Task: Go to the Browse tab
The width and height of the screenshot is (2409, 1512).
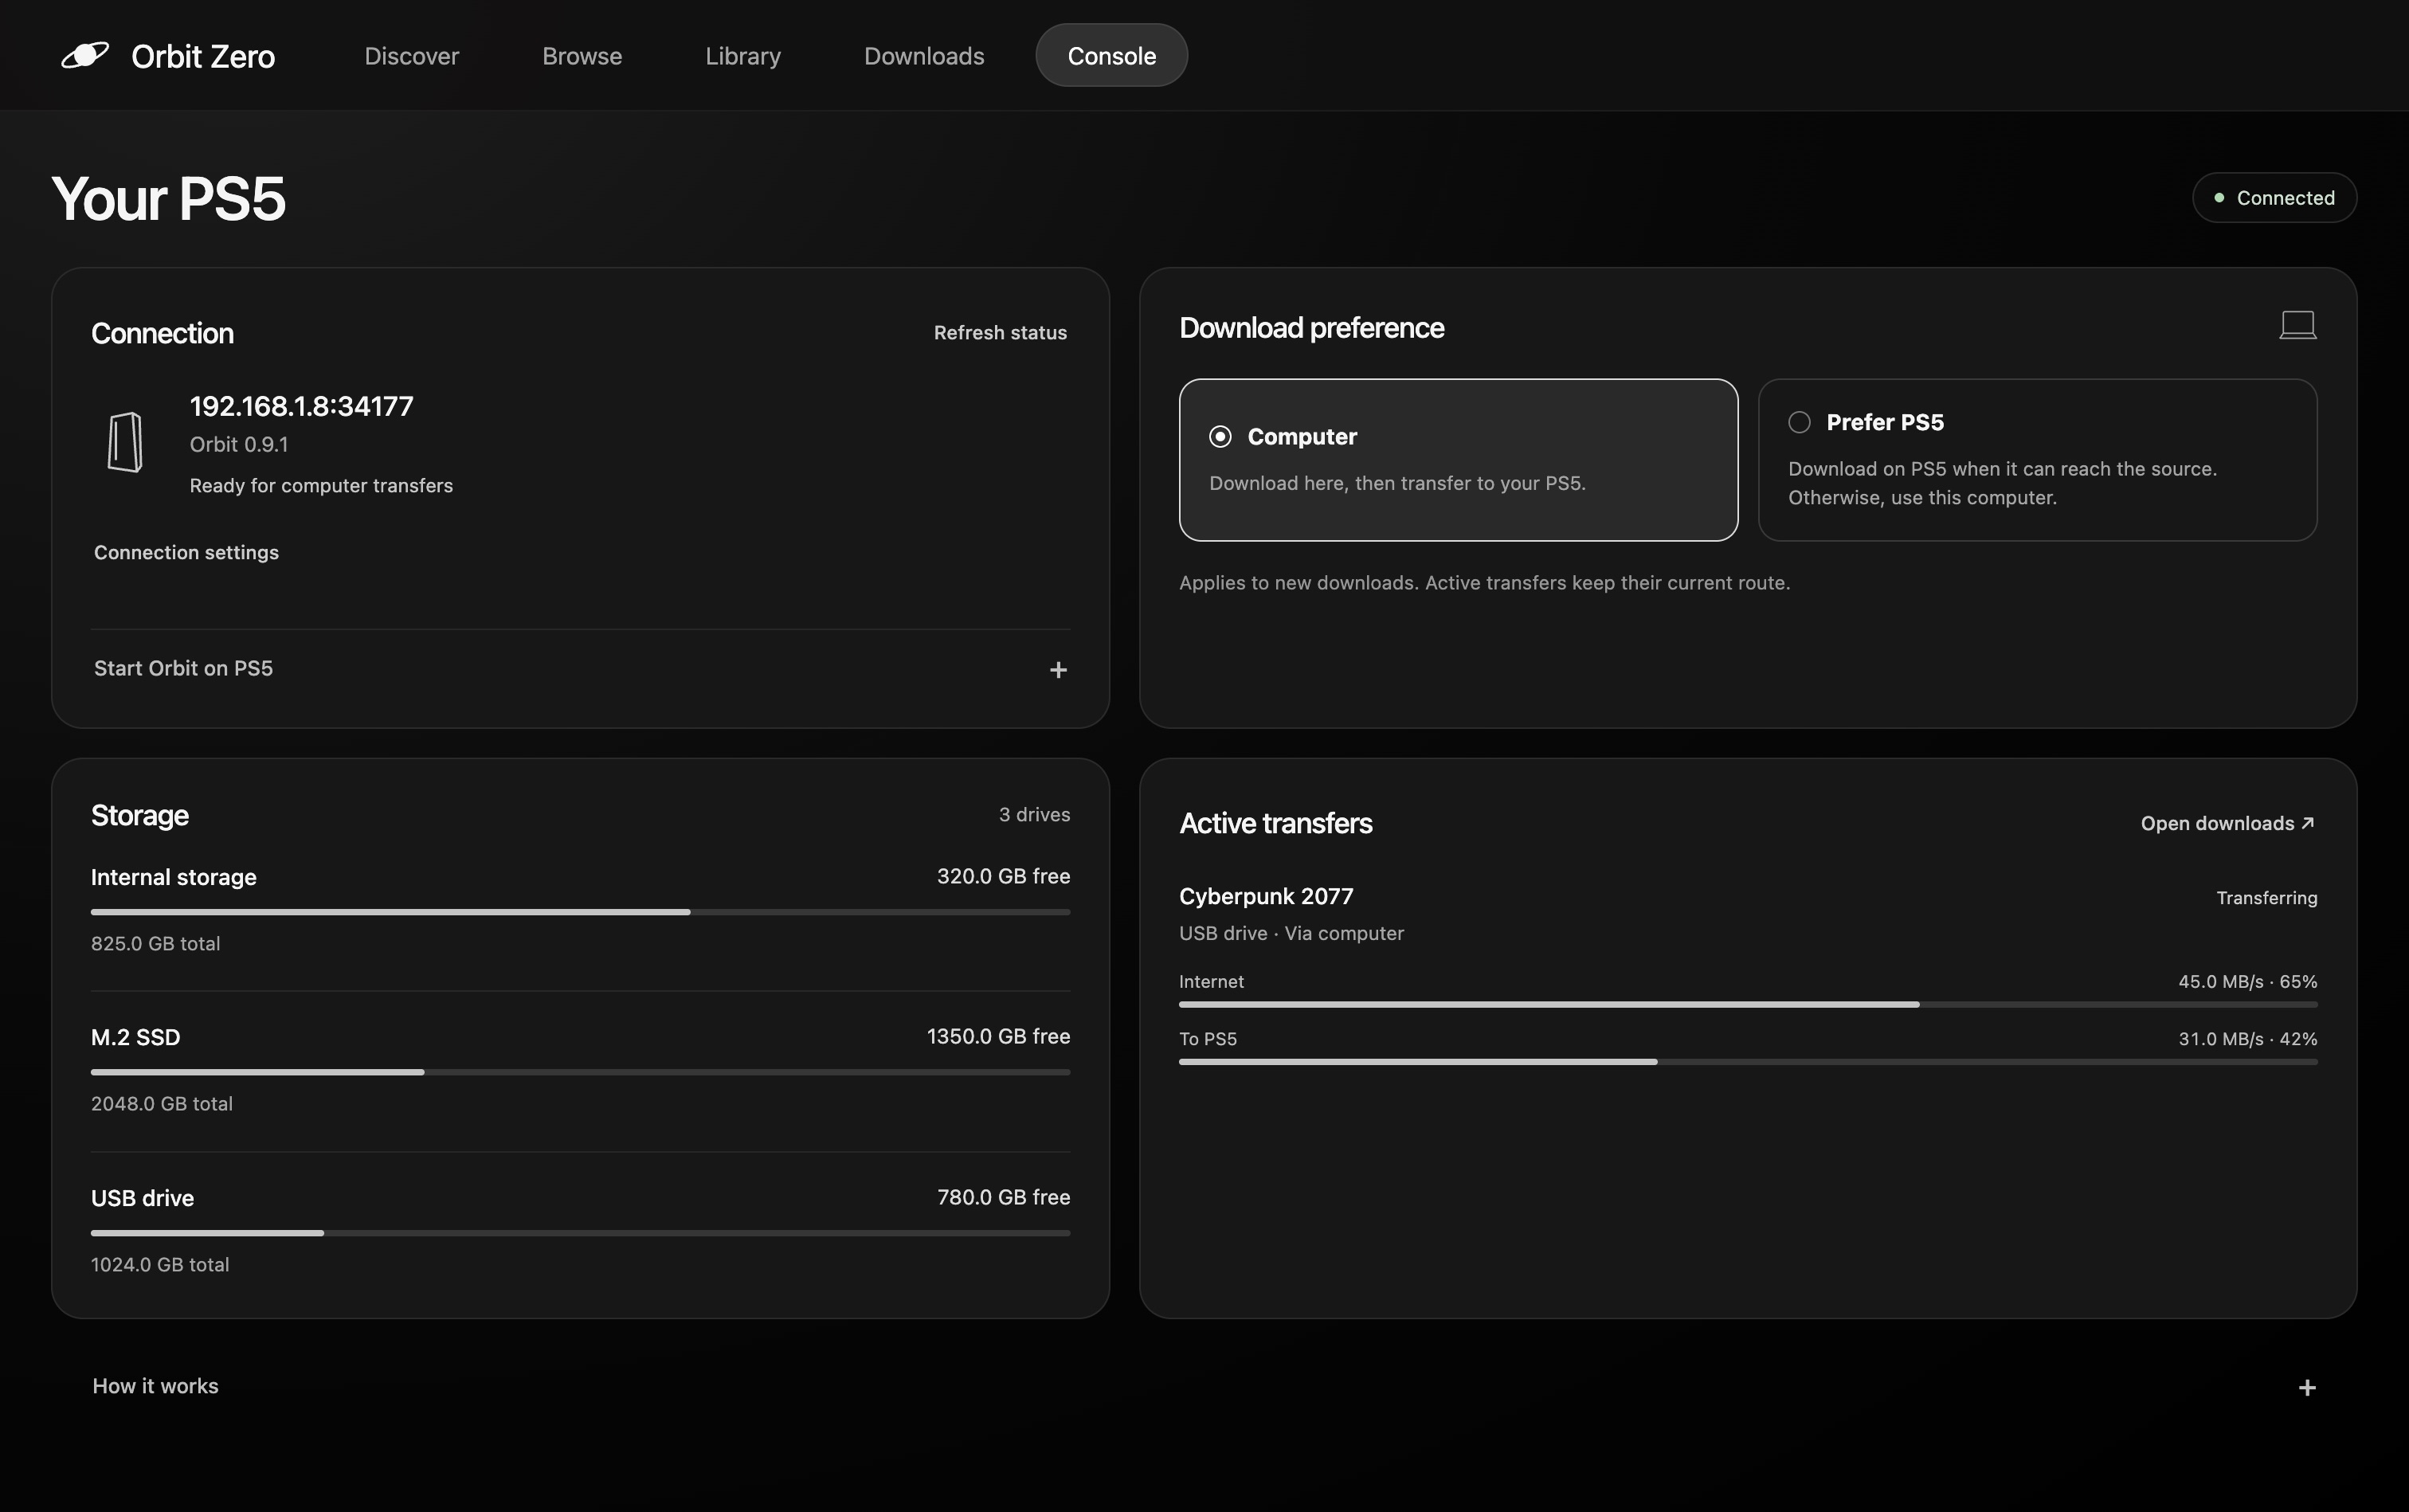Action: (582, 56)
